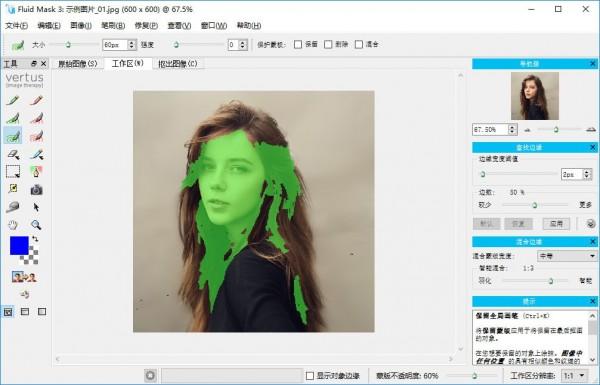Viewport: 600px width, 385px height.
Task: Select the highlighted green keep global brush
Action: (13, 136)
